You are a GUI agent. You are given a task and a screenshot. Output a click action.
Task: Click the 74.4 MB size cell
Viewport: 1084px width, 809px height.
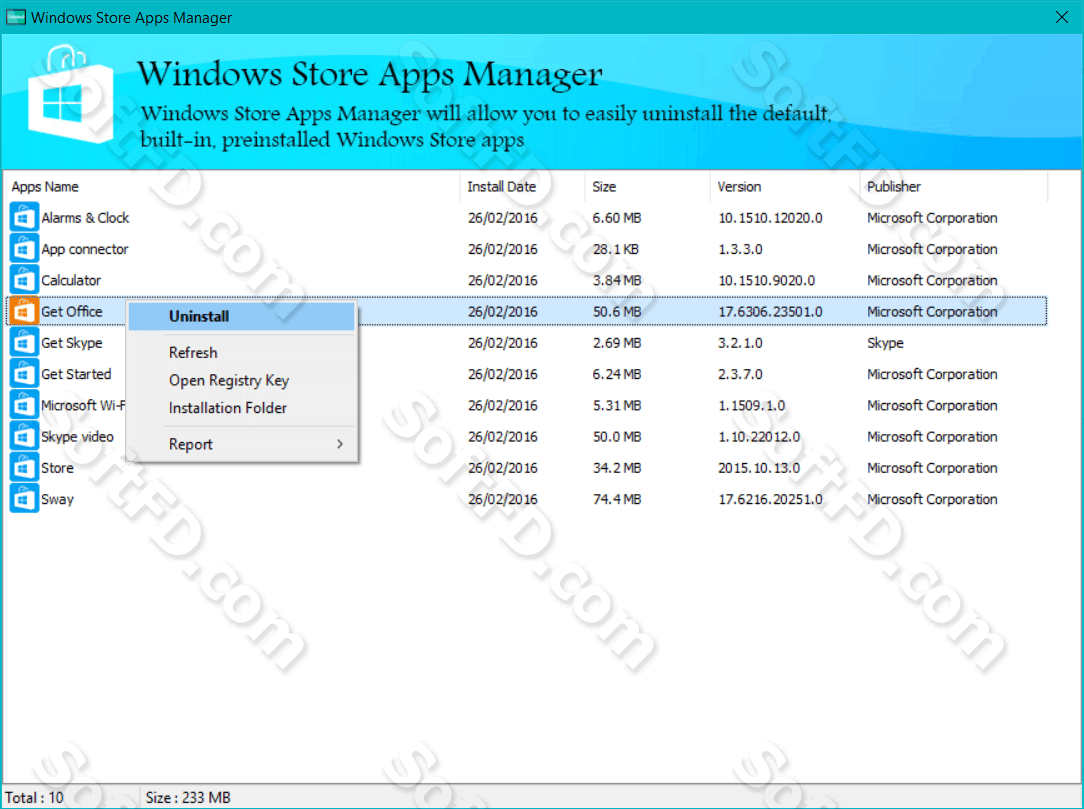[x=617, y=499]
